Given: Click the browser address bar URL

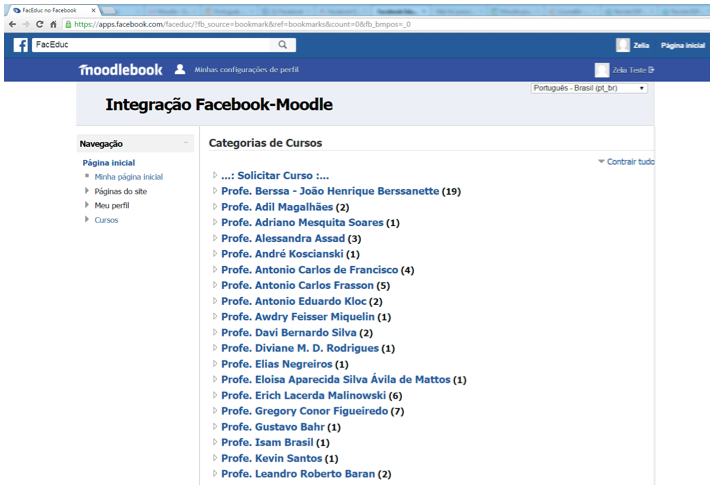Looking at the screenshot, I should pyautogui.click(x=242, y=24).
